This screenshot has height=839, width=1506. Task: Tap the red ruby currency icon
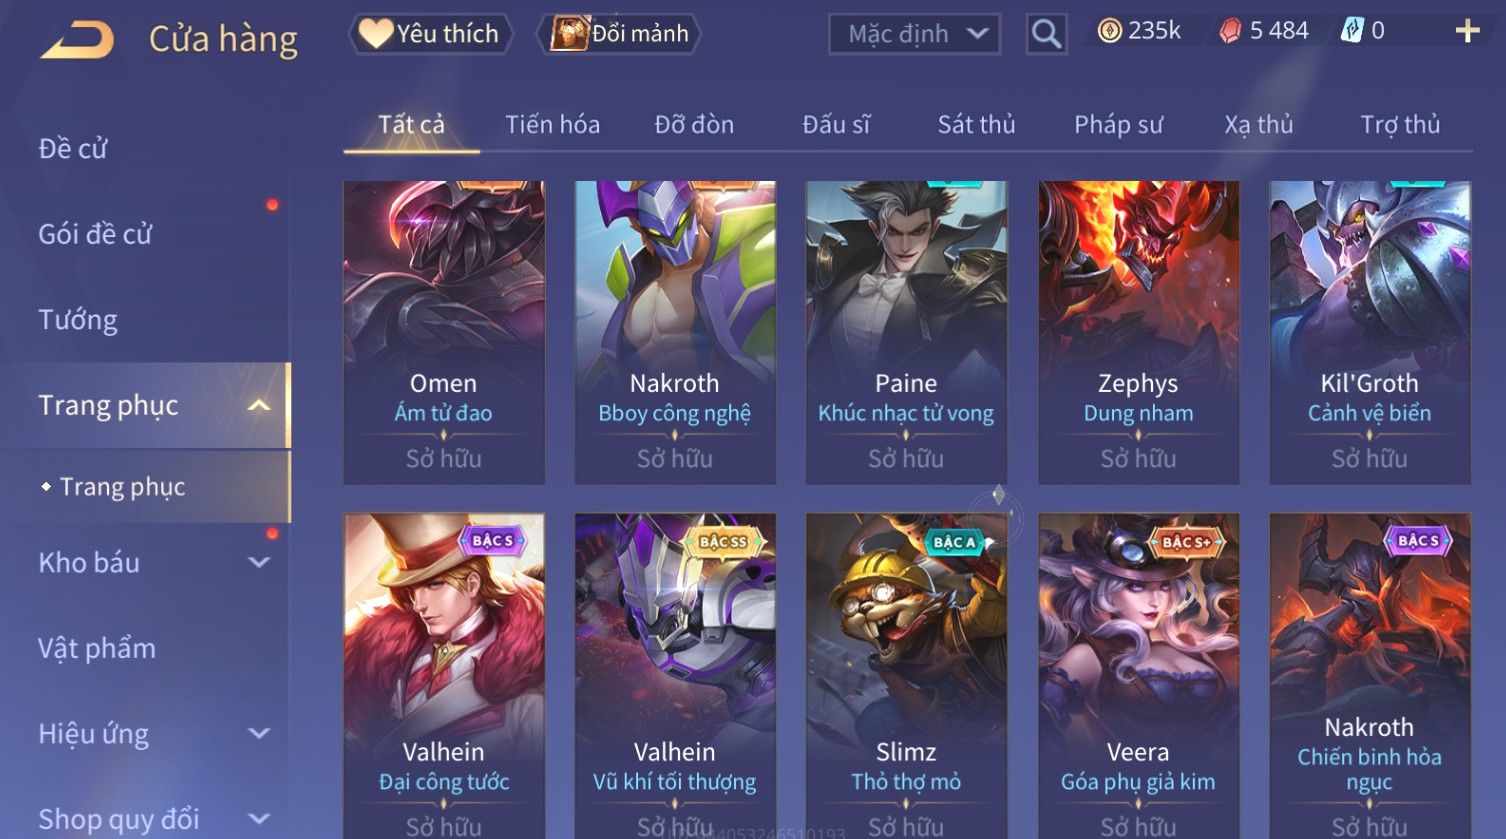pyautogui.click(x=1230, y=32)
